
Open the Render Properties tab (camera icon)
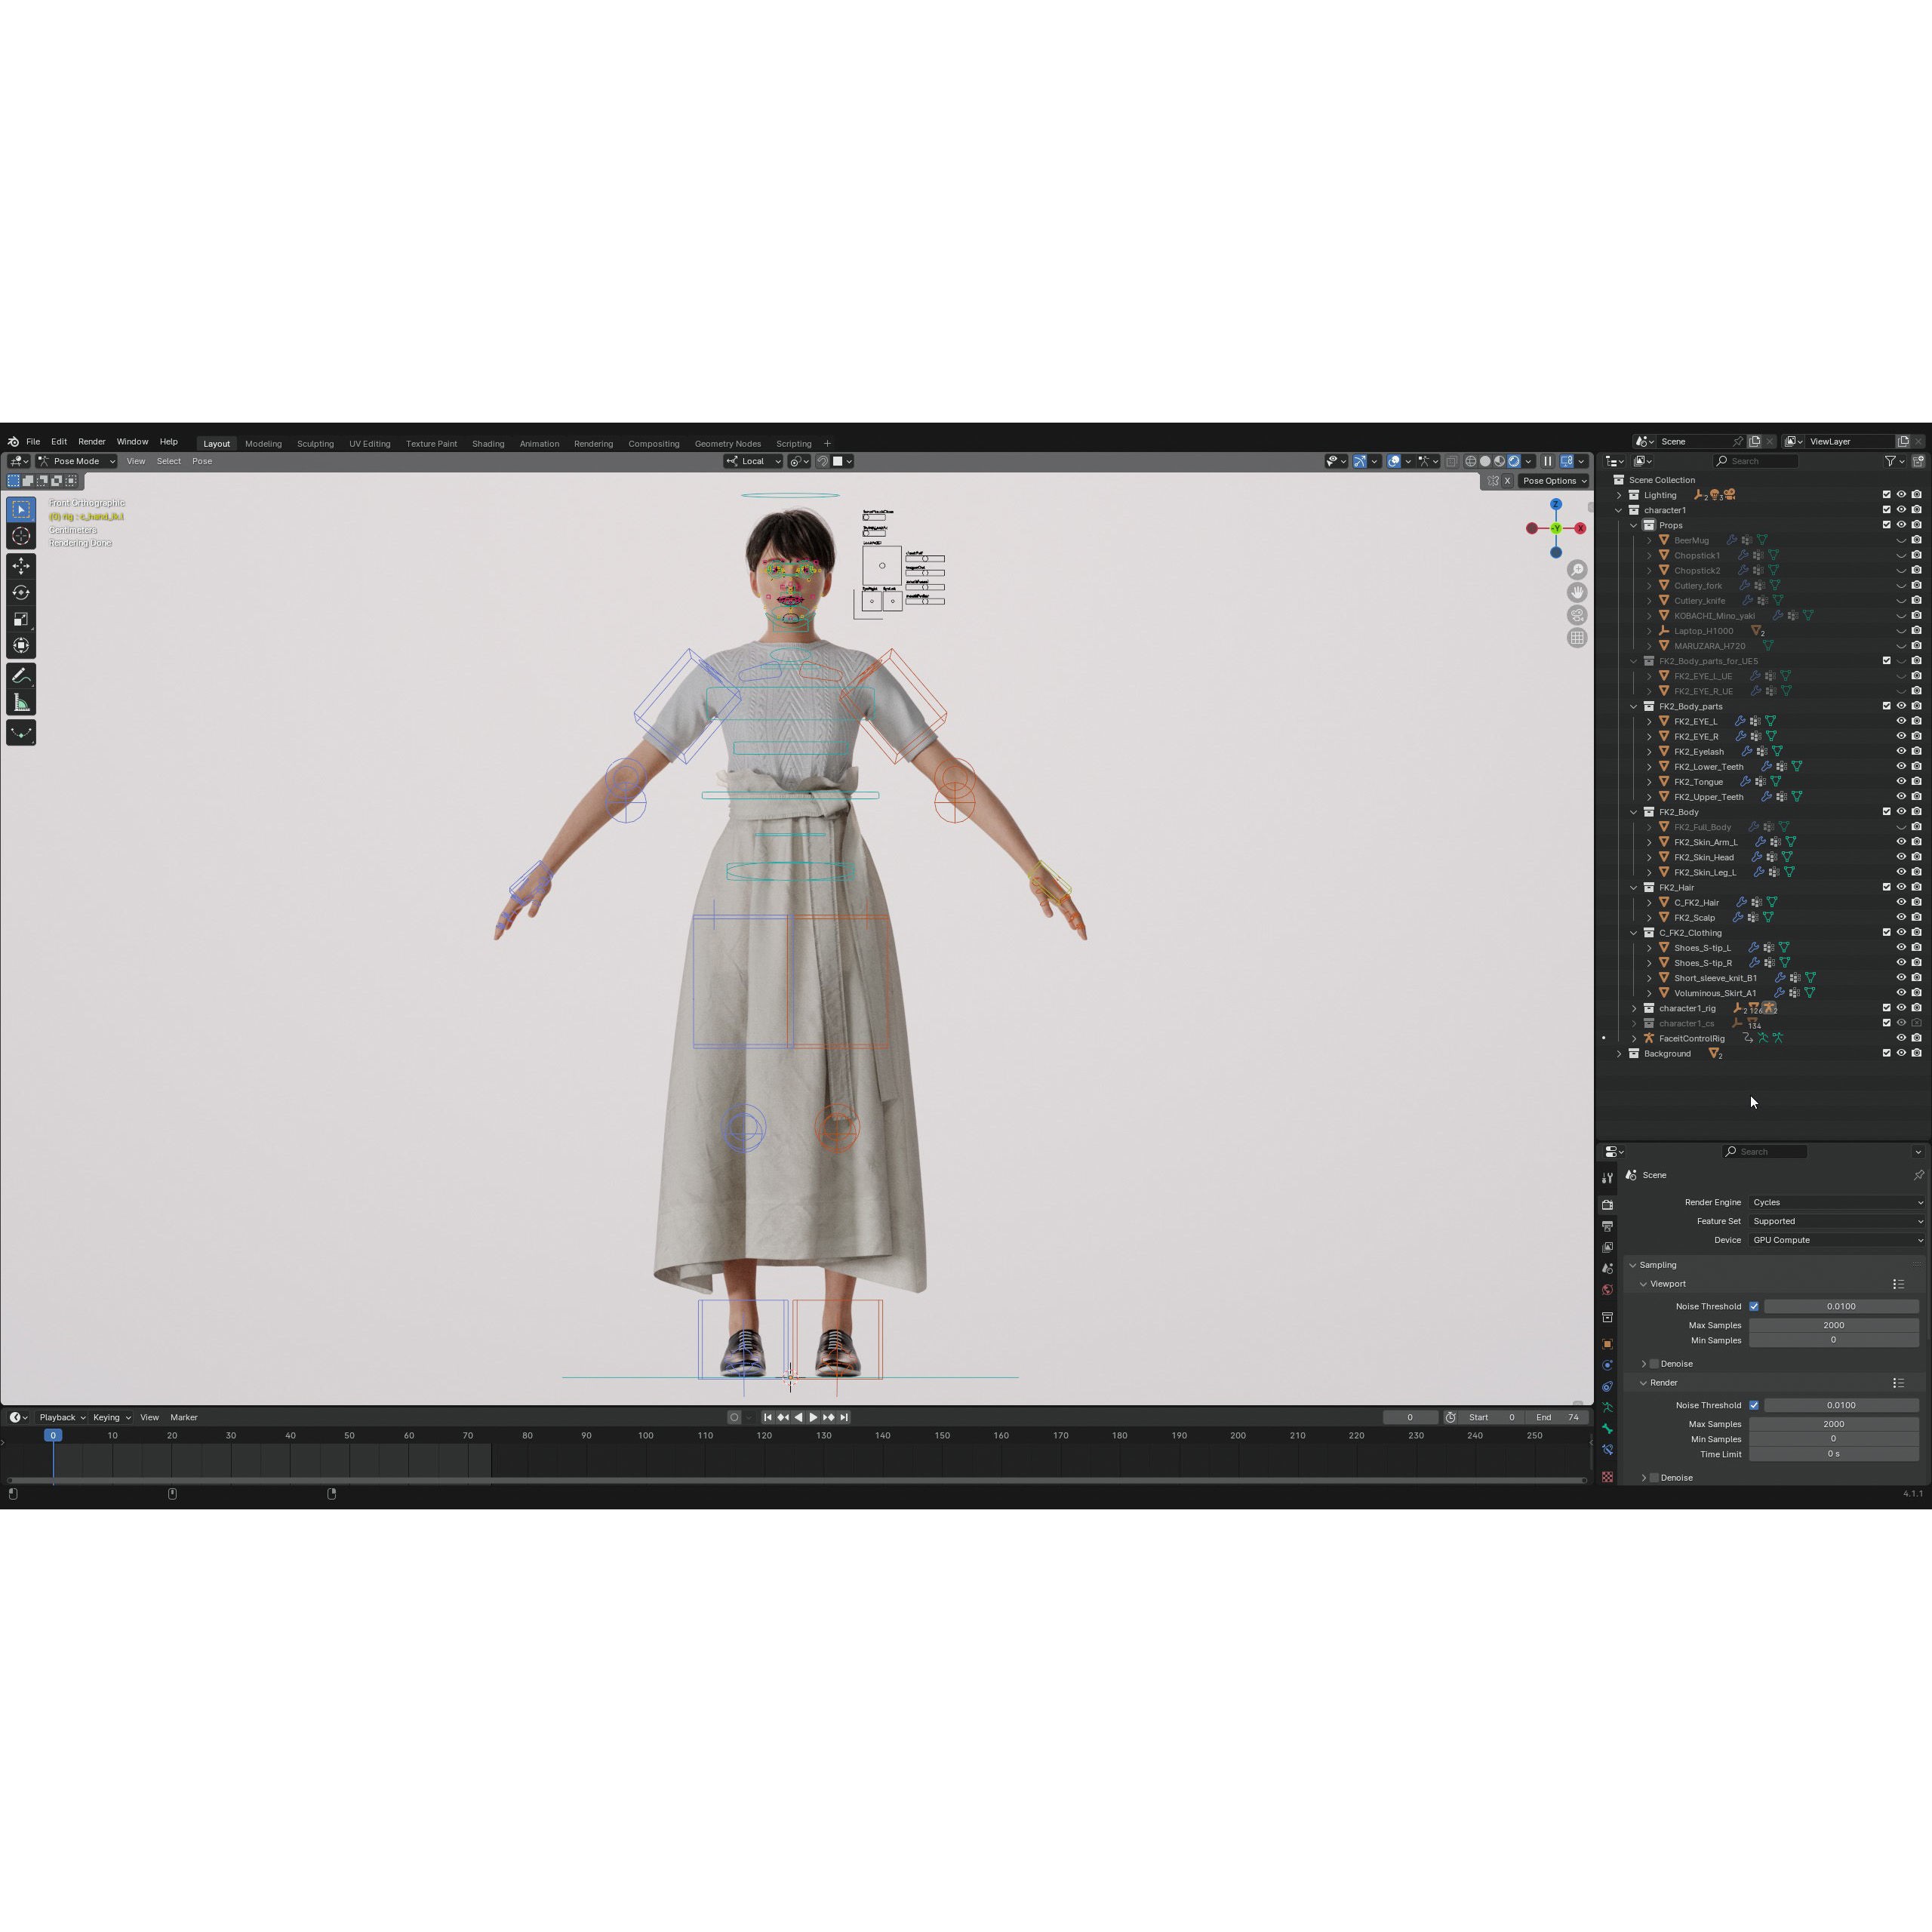[1608, 1204]
